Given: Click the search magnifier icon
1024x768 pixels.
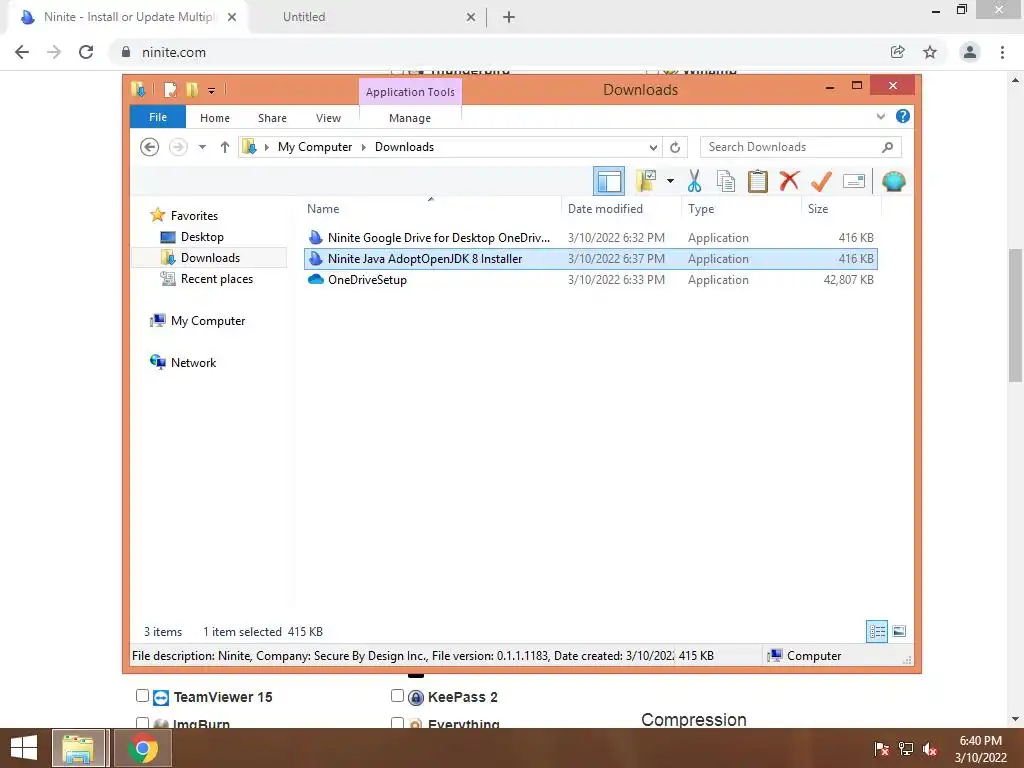Looking at the screenshot, I should pyautogui.click(x=888, y=147).
